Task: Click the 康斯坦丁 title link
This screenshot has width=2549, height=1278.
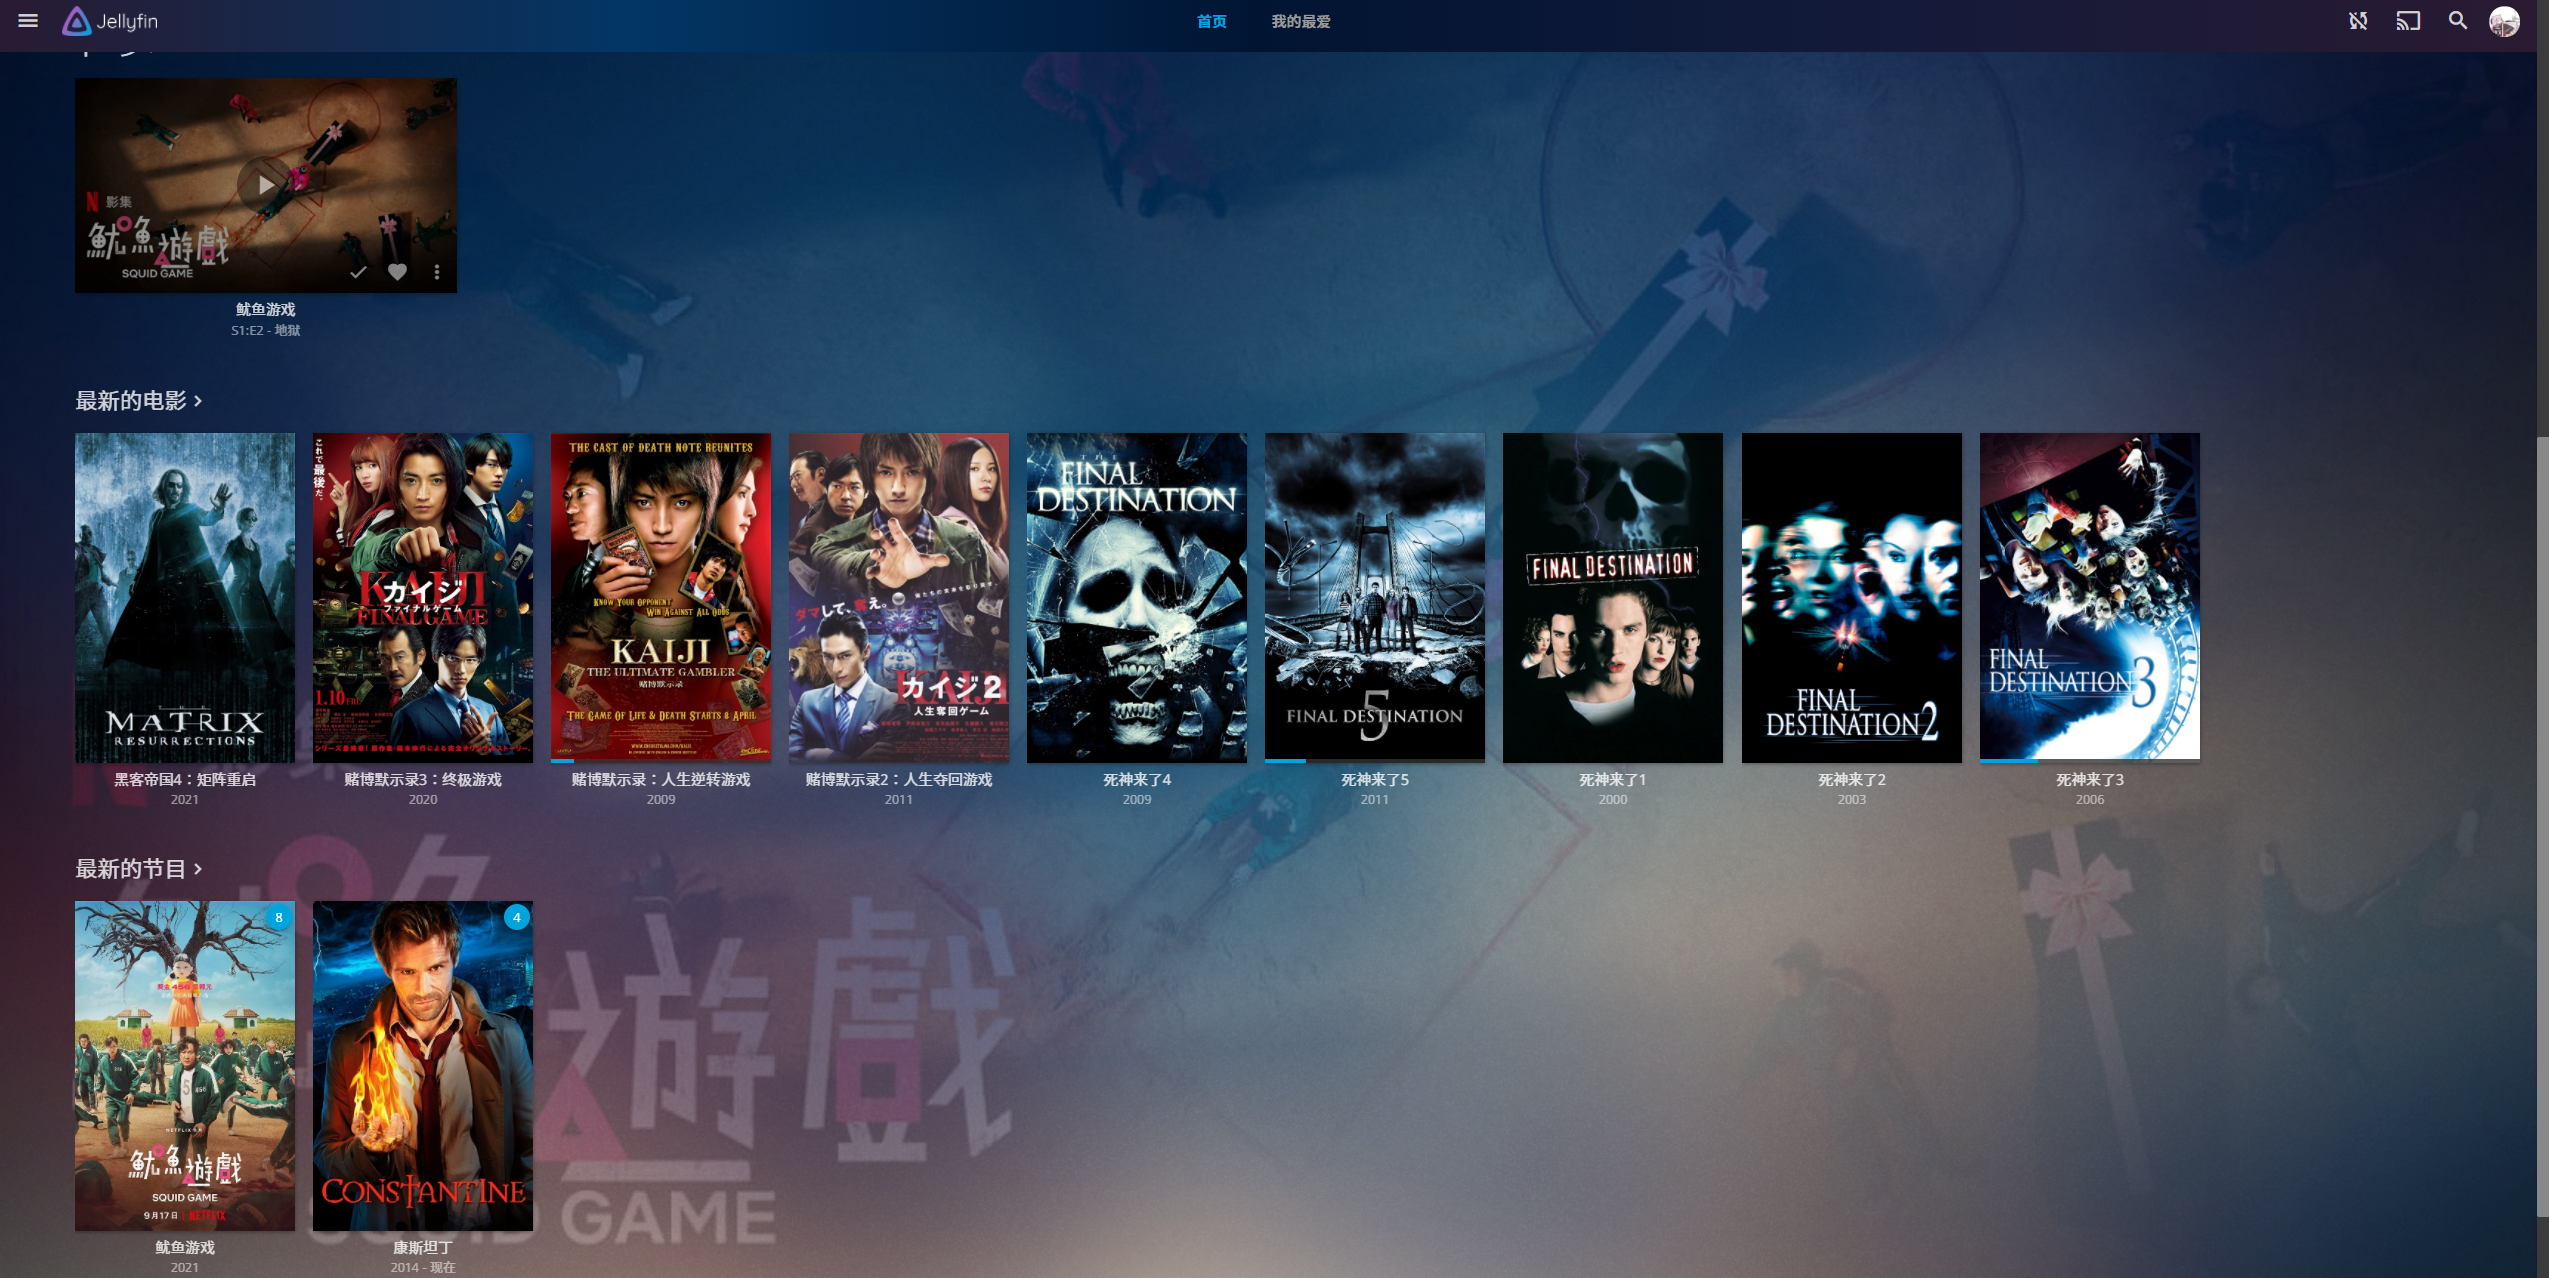Action: pyautogui.click(x=423, y=1247)
